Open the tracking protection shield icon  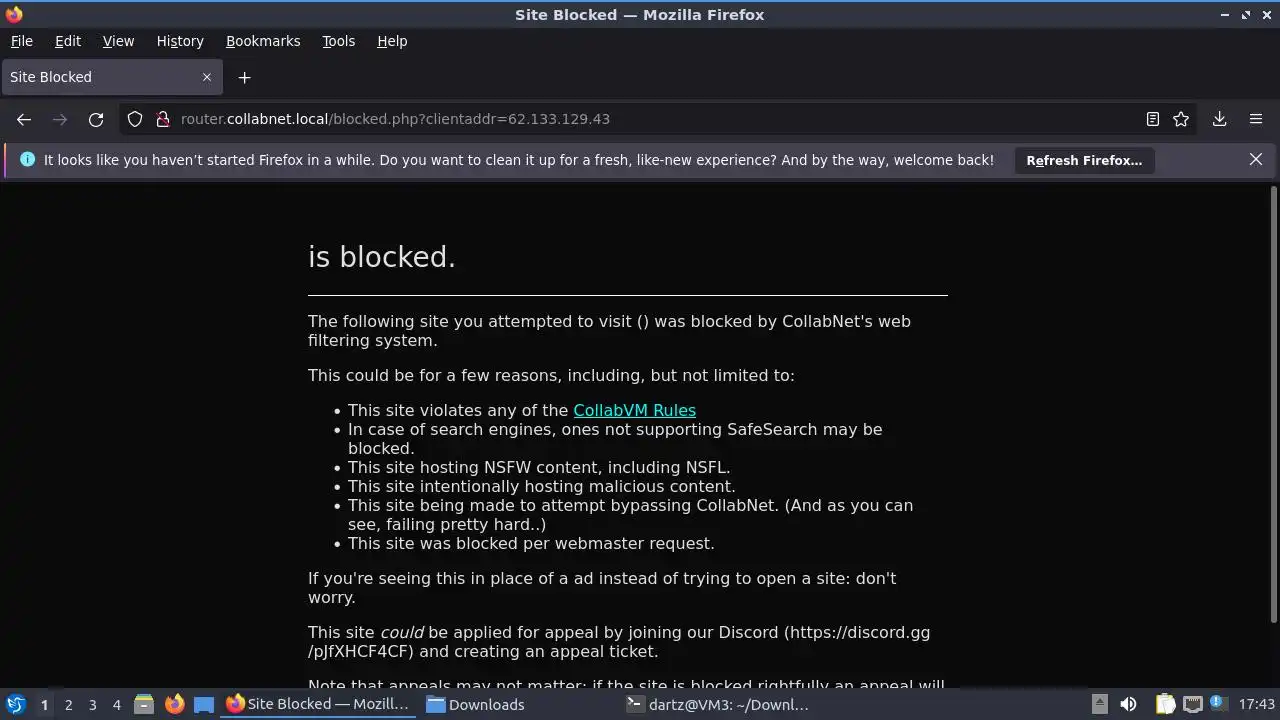coord(135,119)
